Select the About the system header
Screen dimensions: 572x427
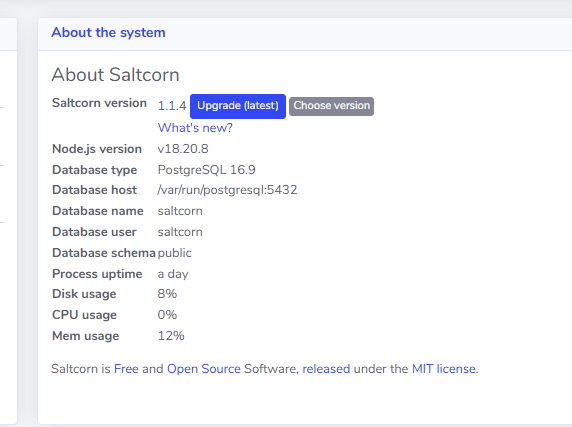[108, 32]
